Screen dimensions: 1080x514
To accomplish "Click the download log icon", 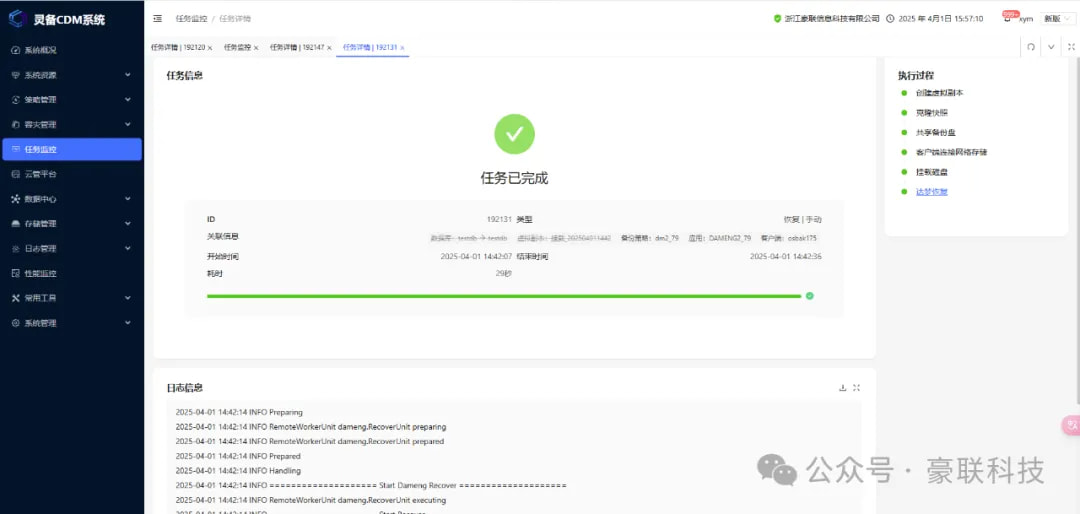I will 842,388.
